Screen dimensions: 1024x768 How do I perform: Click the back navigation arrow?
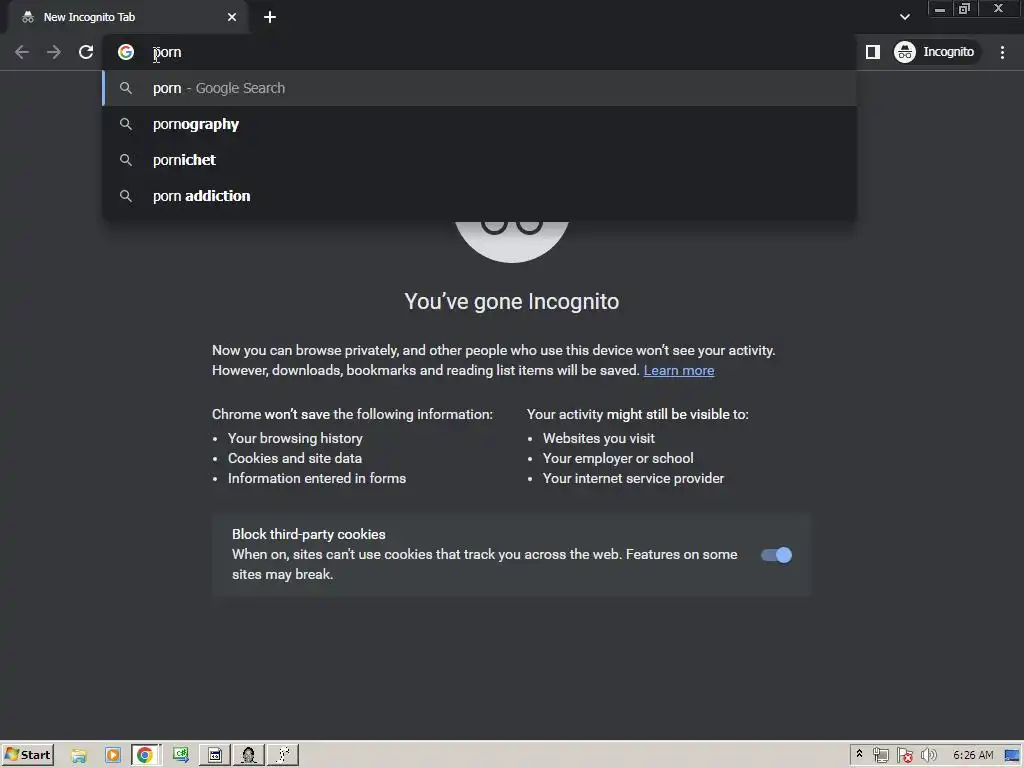coord(22,52)
